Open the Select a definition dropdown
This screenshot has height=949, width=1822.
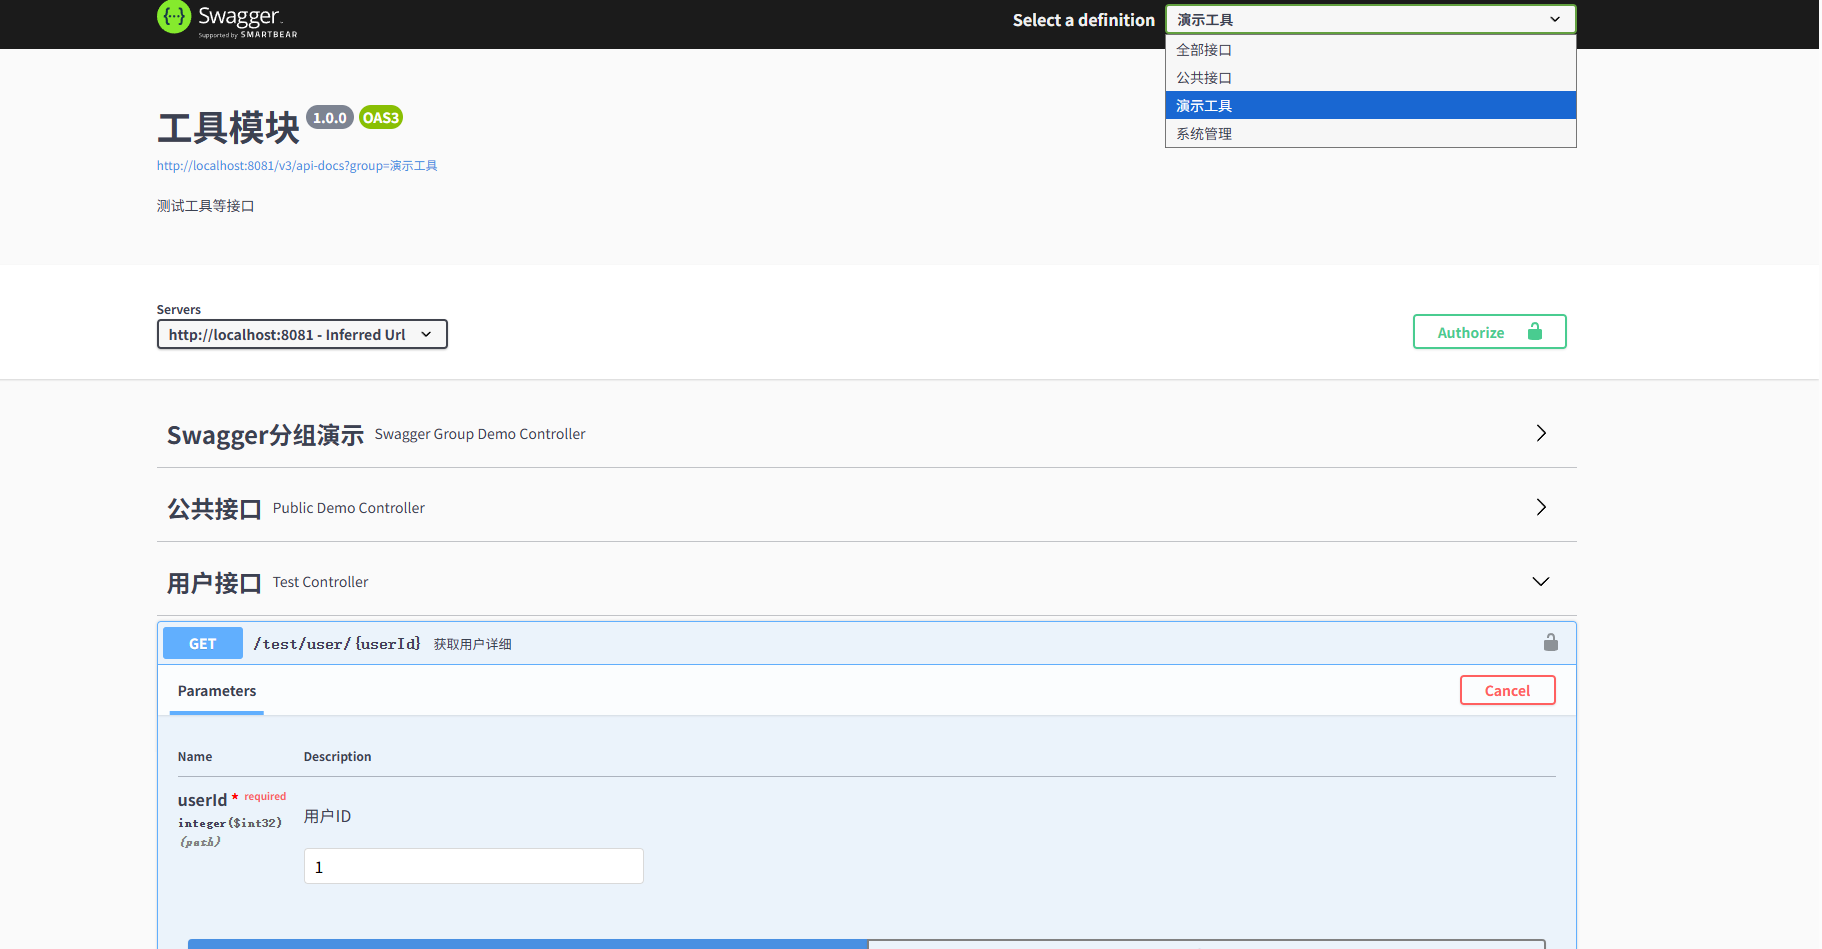point(1370,19)
